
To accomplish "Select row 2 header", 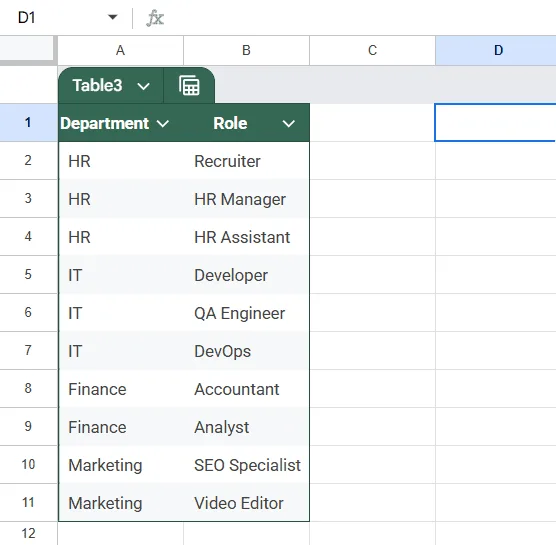I will coord(28,161).
